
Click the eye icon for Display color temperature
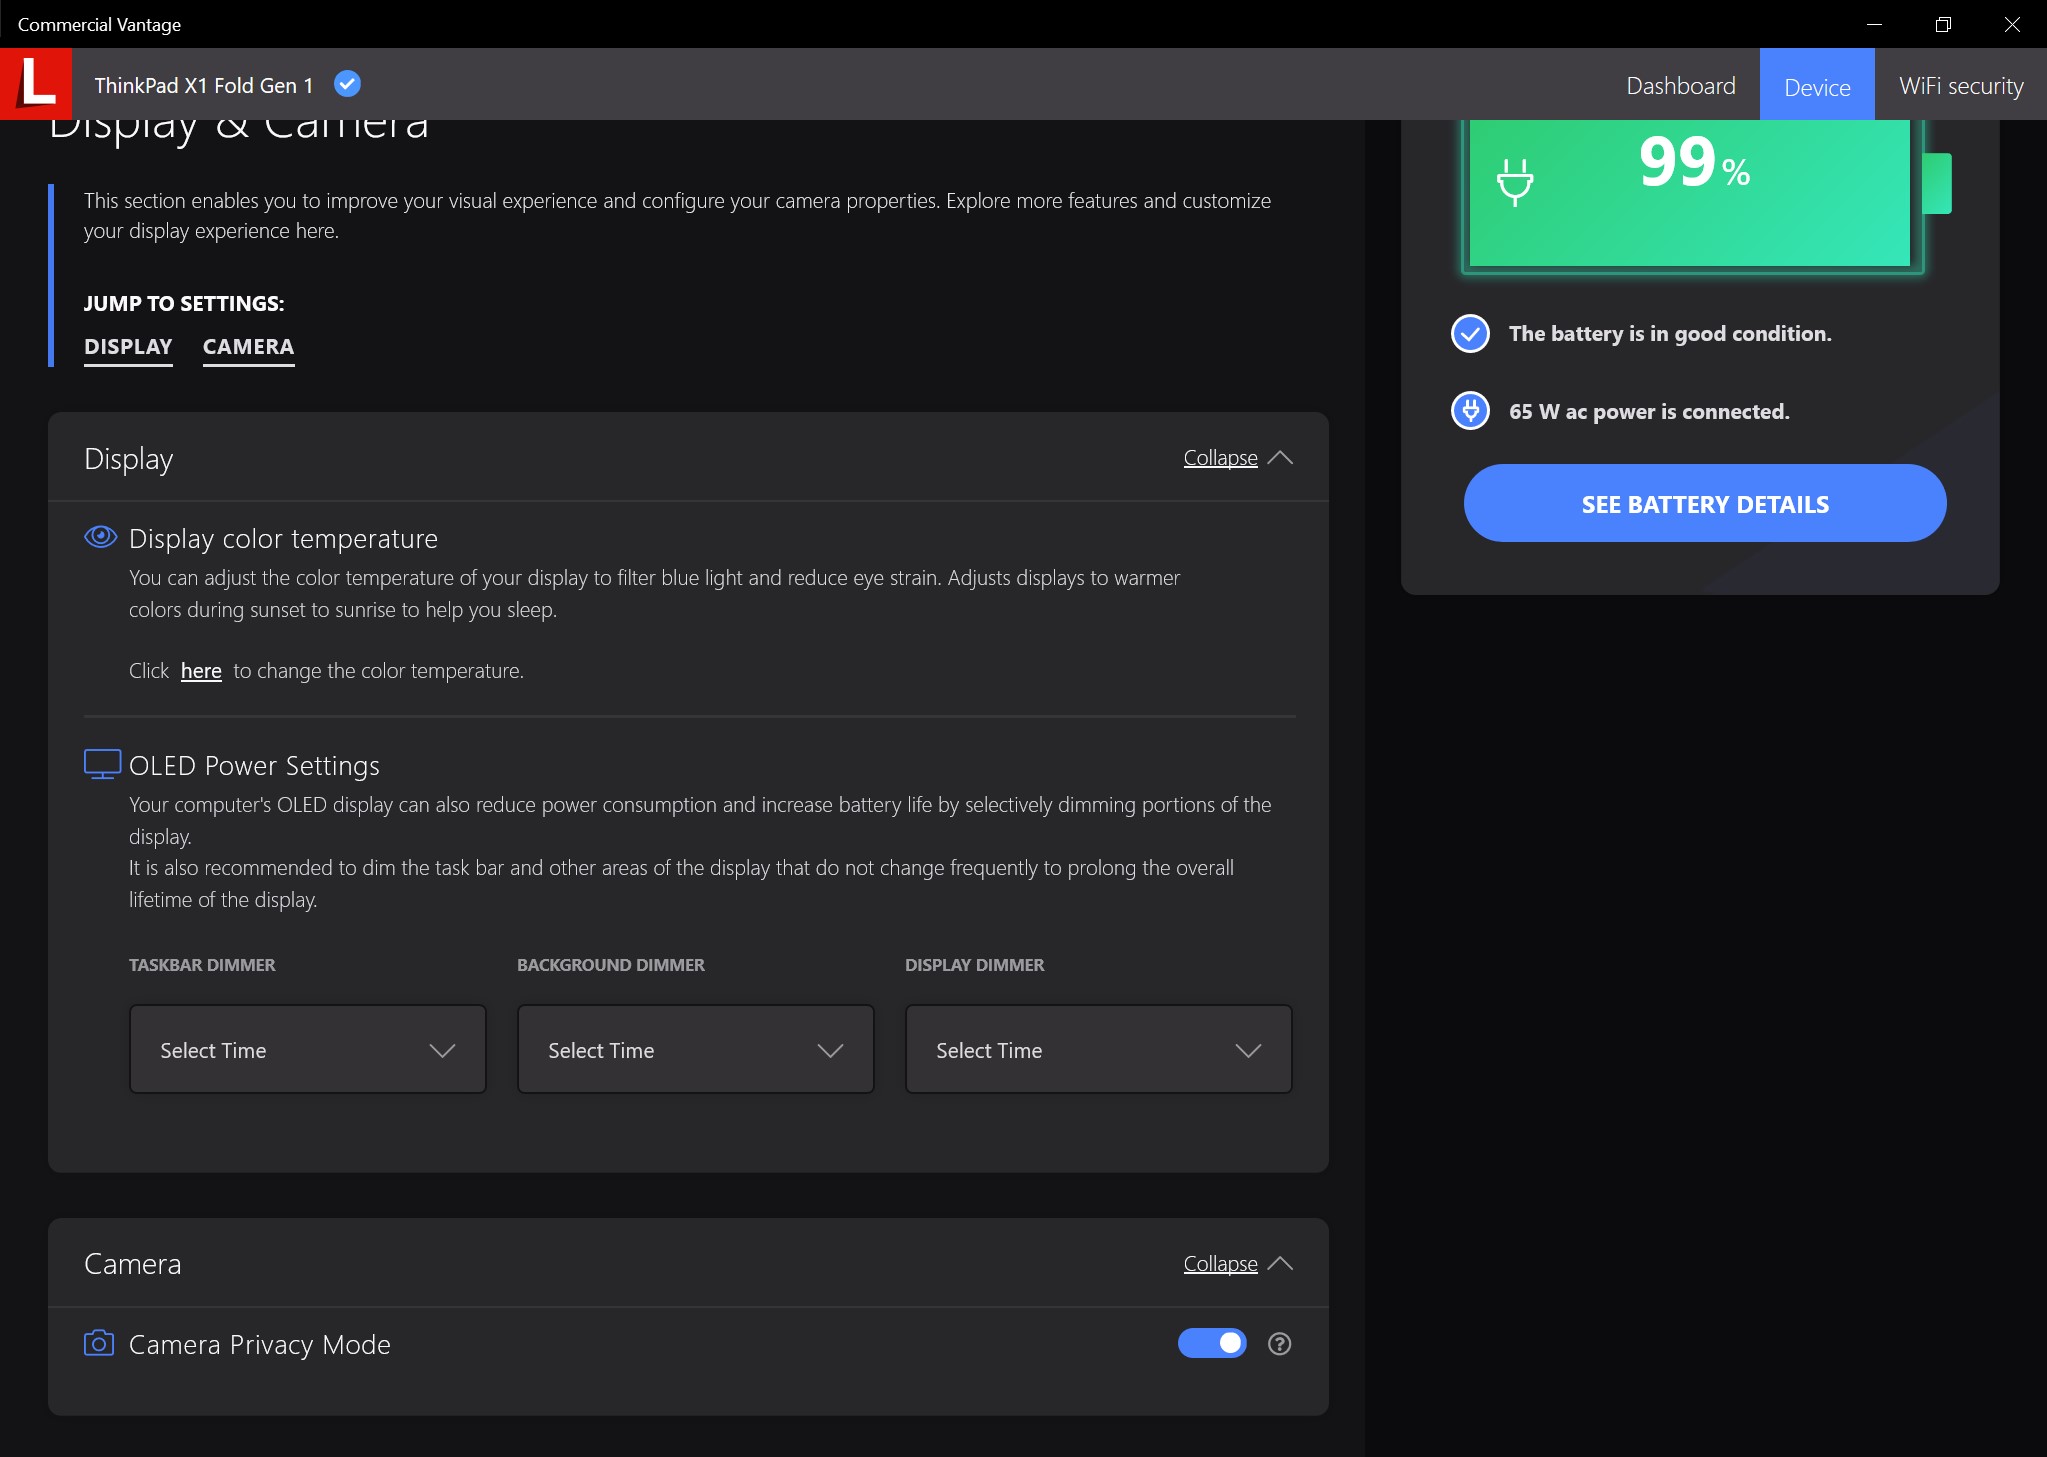[100, 537]
